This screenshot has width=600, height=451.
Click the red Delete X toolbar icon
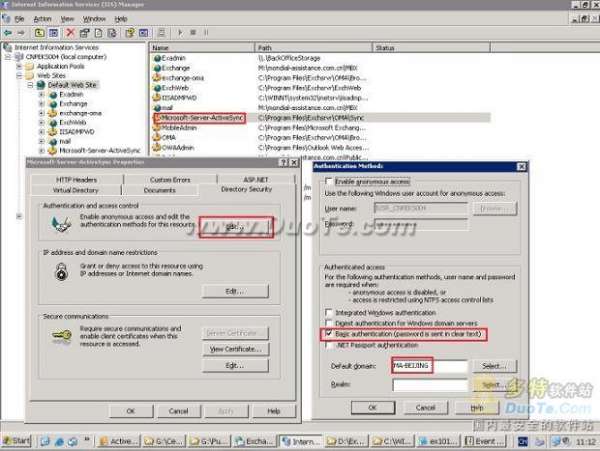coord(71,33)
